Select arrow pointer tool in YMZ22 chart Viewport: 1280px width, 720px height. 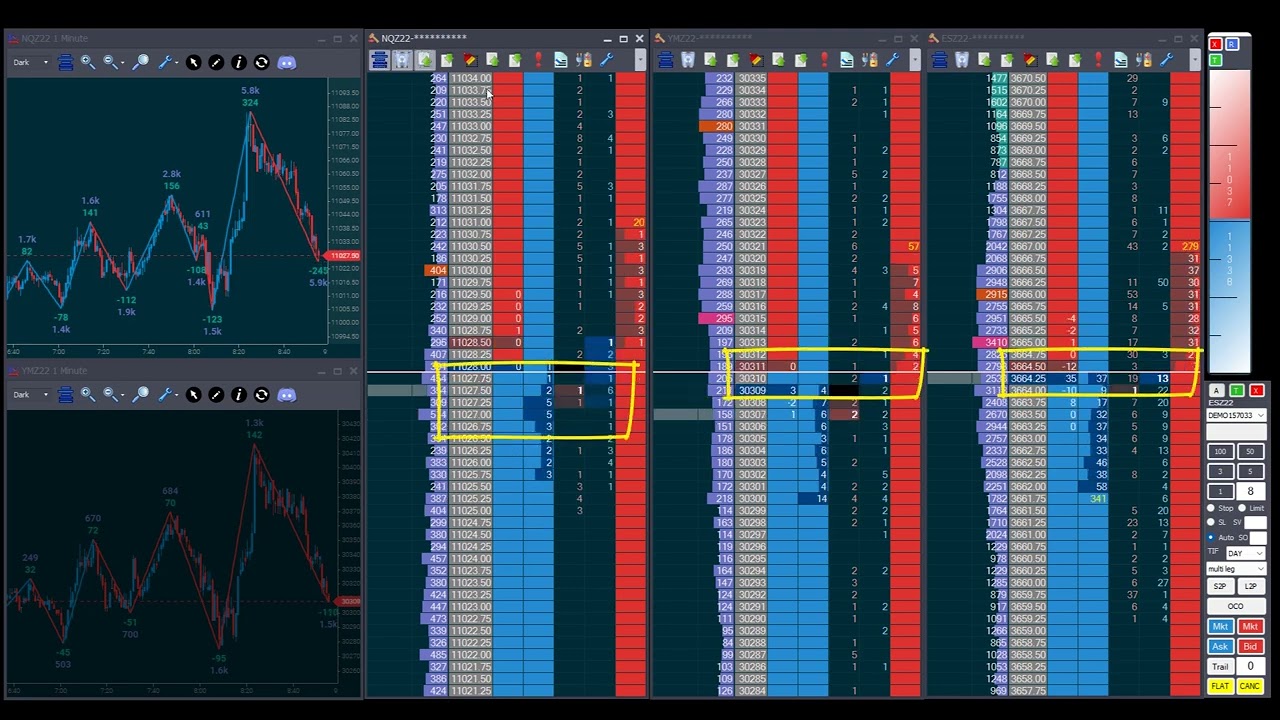pos(193,395)
